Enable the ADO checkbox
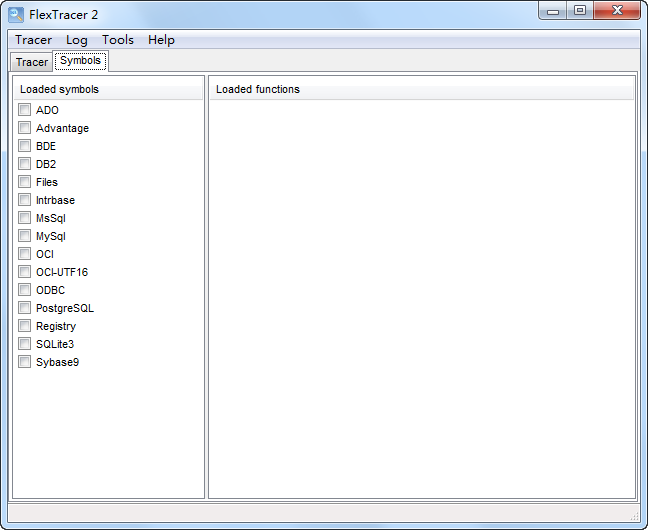The image size is (648, 530). click(24, 110)
